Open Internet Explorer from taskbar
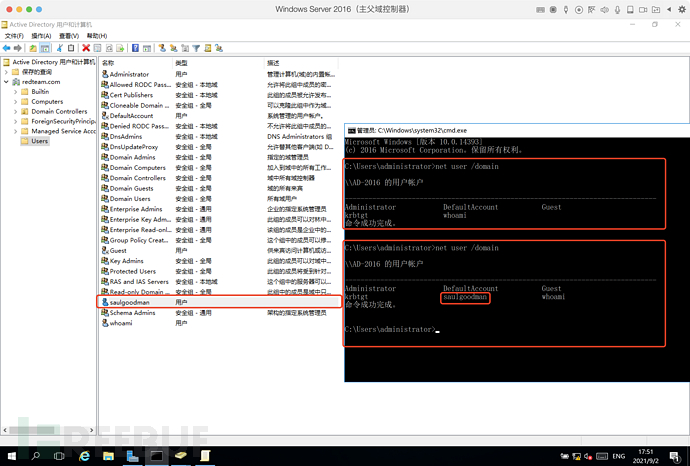The width and height of the screenshot is (690, 466). pos(84,456)
